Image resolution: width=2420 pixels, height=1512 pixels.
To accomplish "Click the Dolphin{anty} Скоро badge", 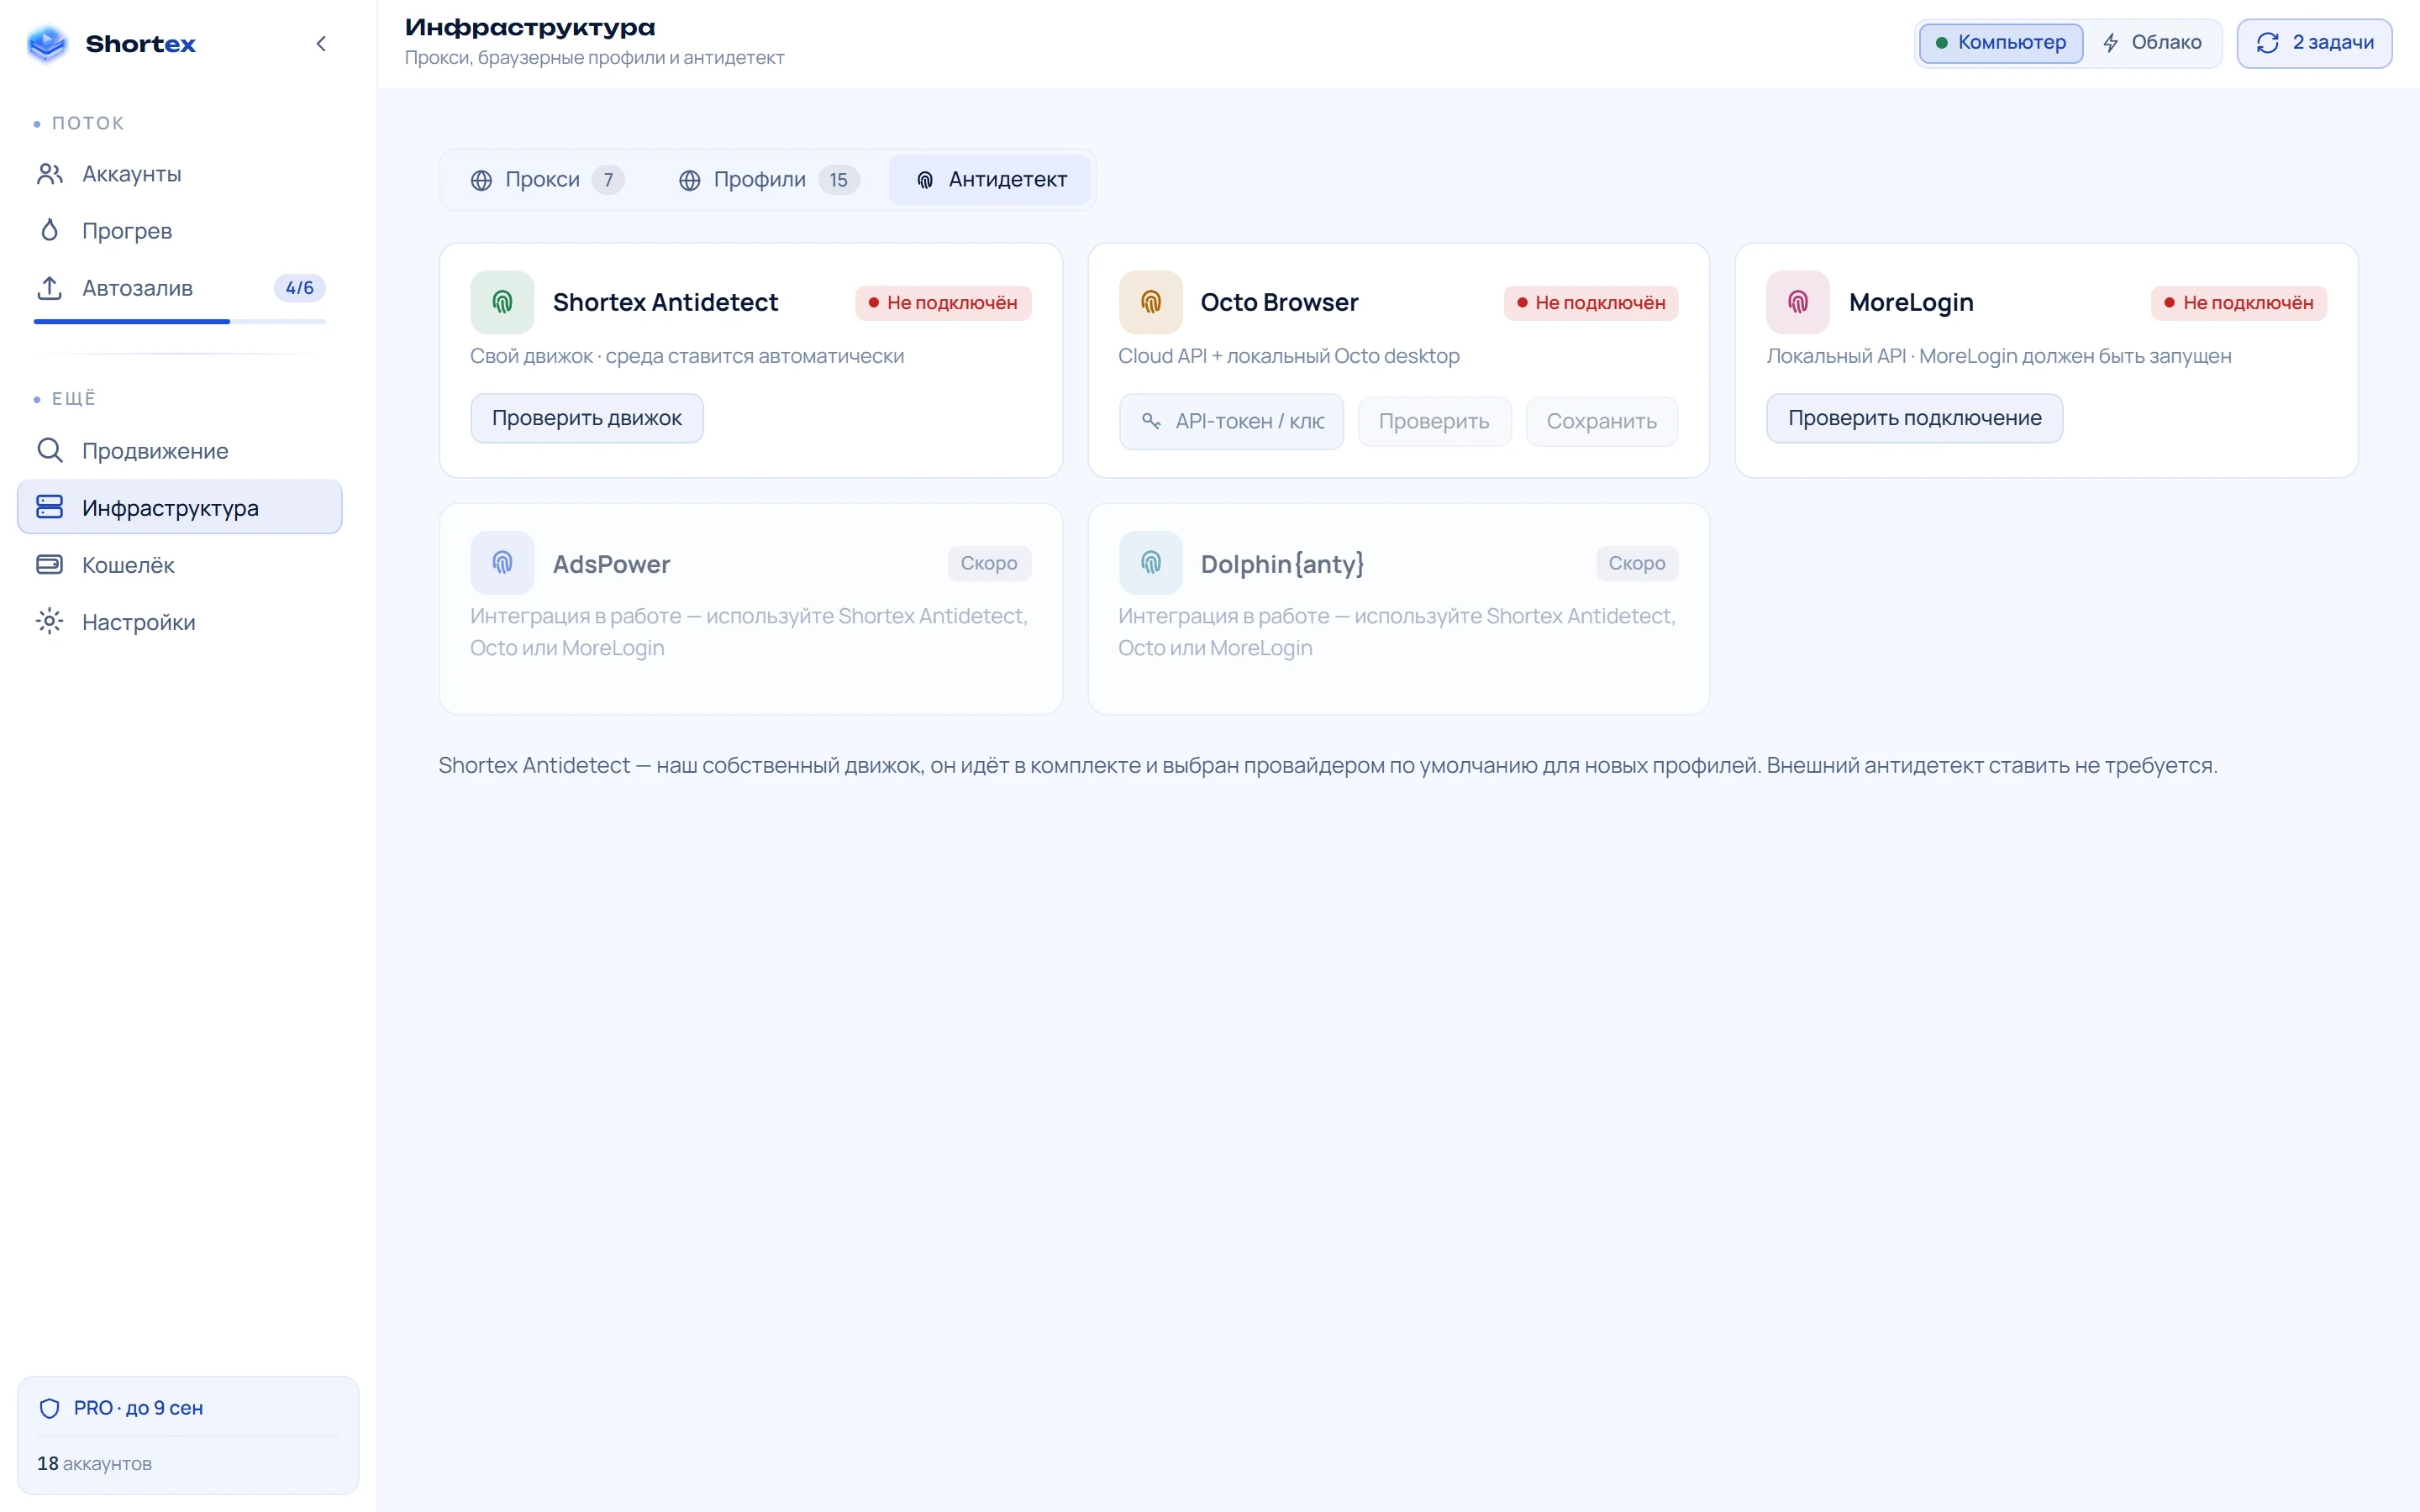I will tap(1637, 563).
